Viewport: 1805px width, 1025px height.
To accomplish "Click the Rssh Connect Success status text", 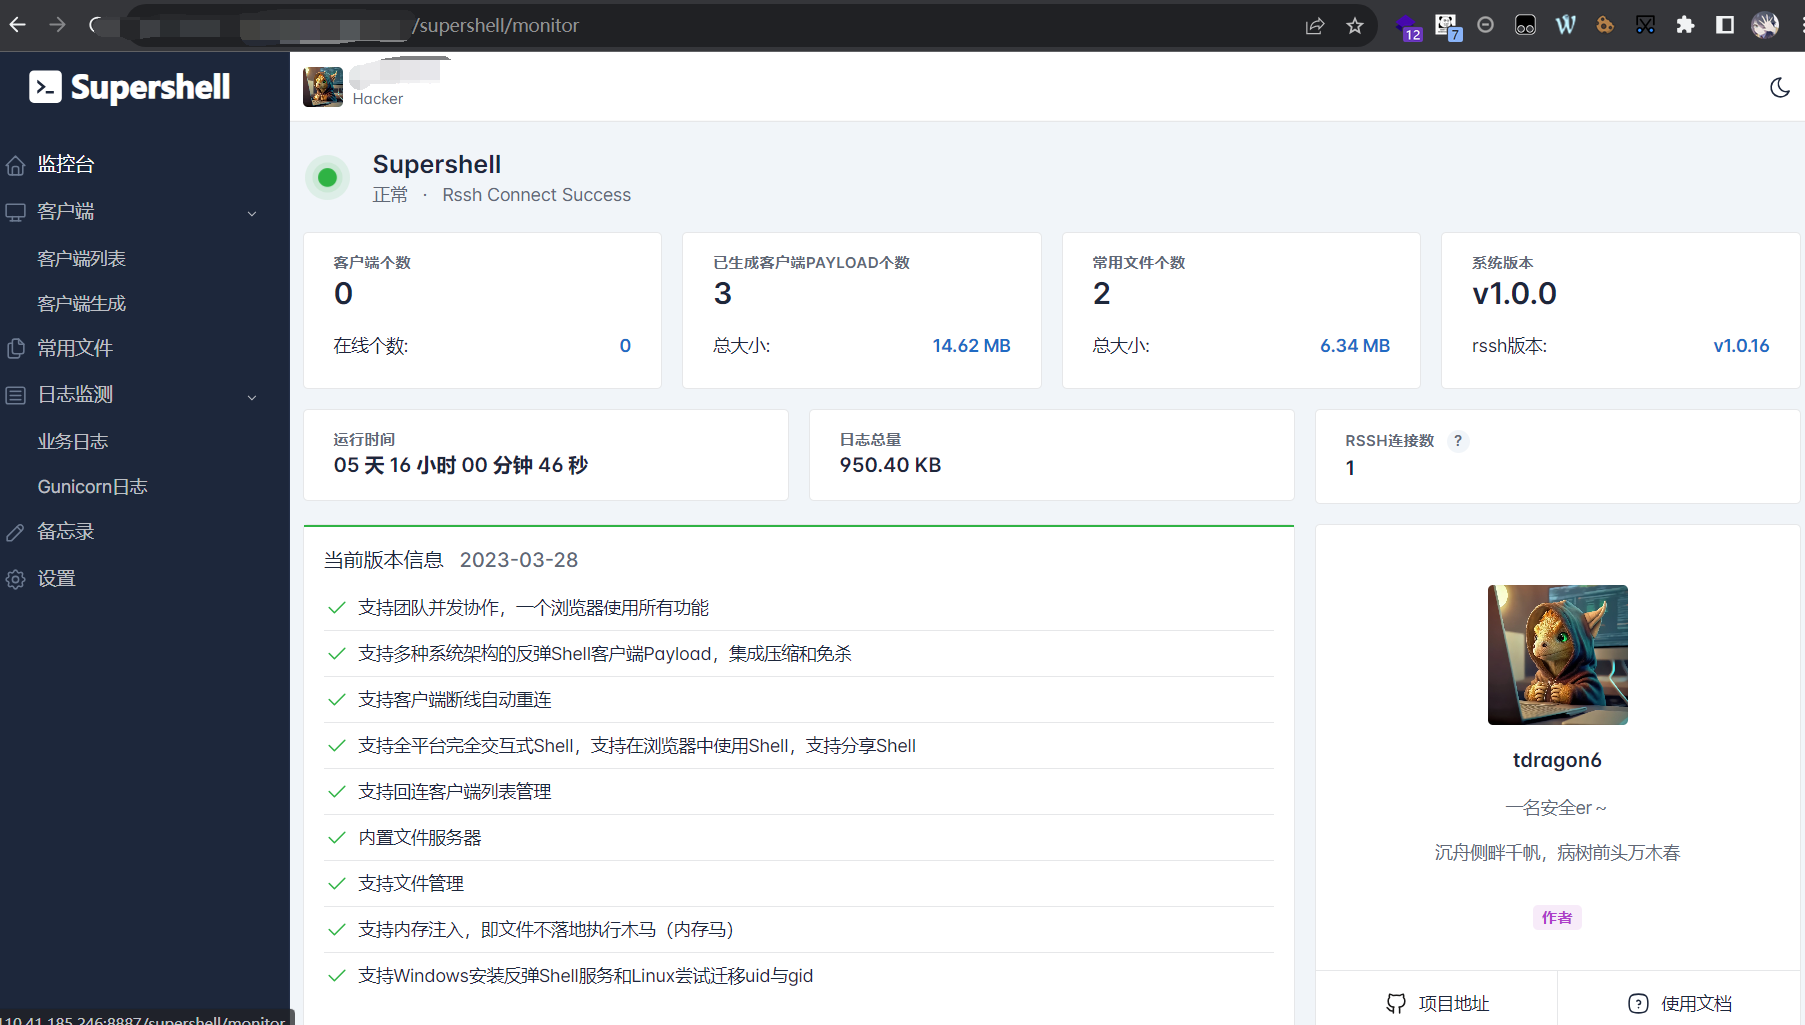I will pyautogui.click(x=536, y=195).
